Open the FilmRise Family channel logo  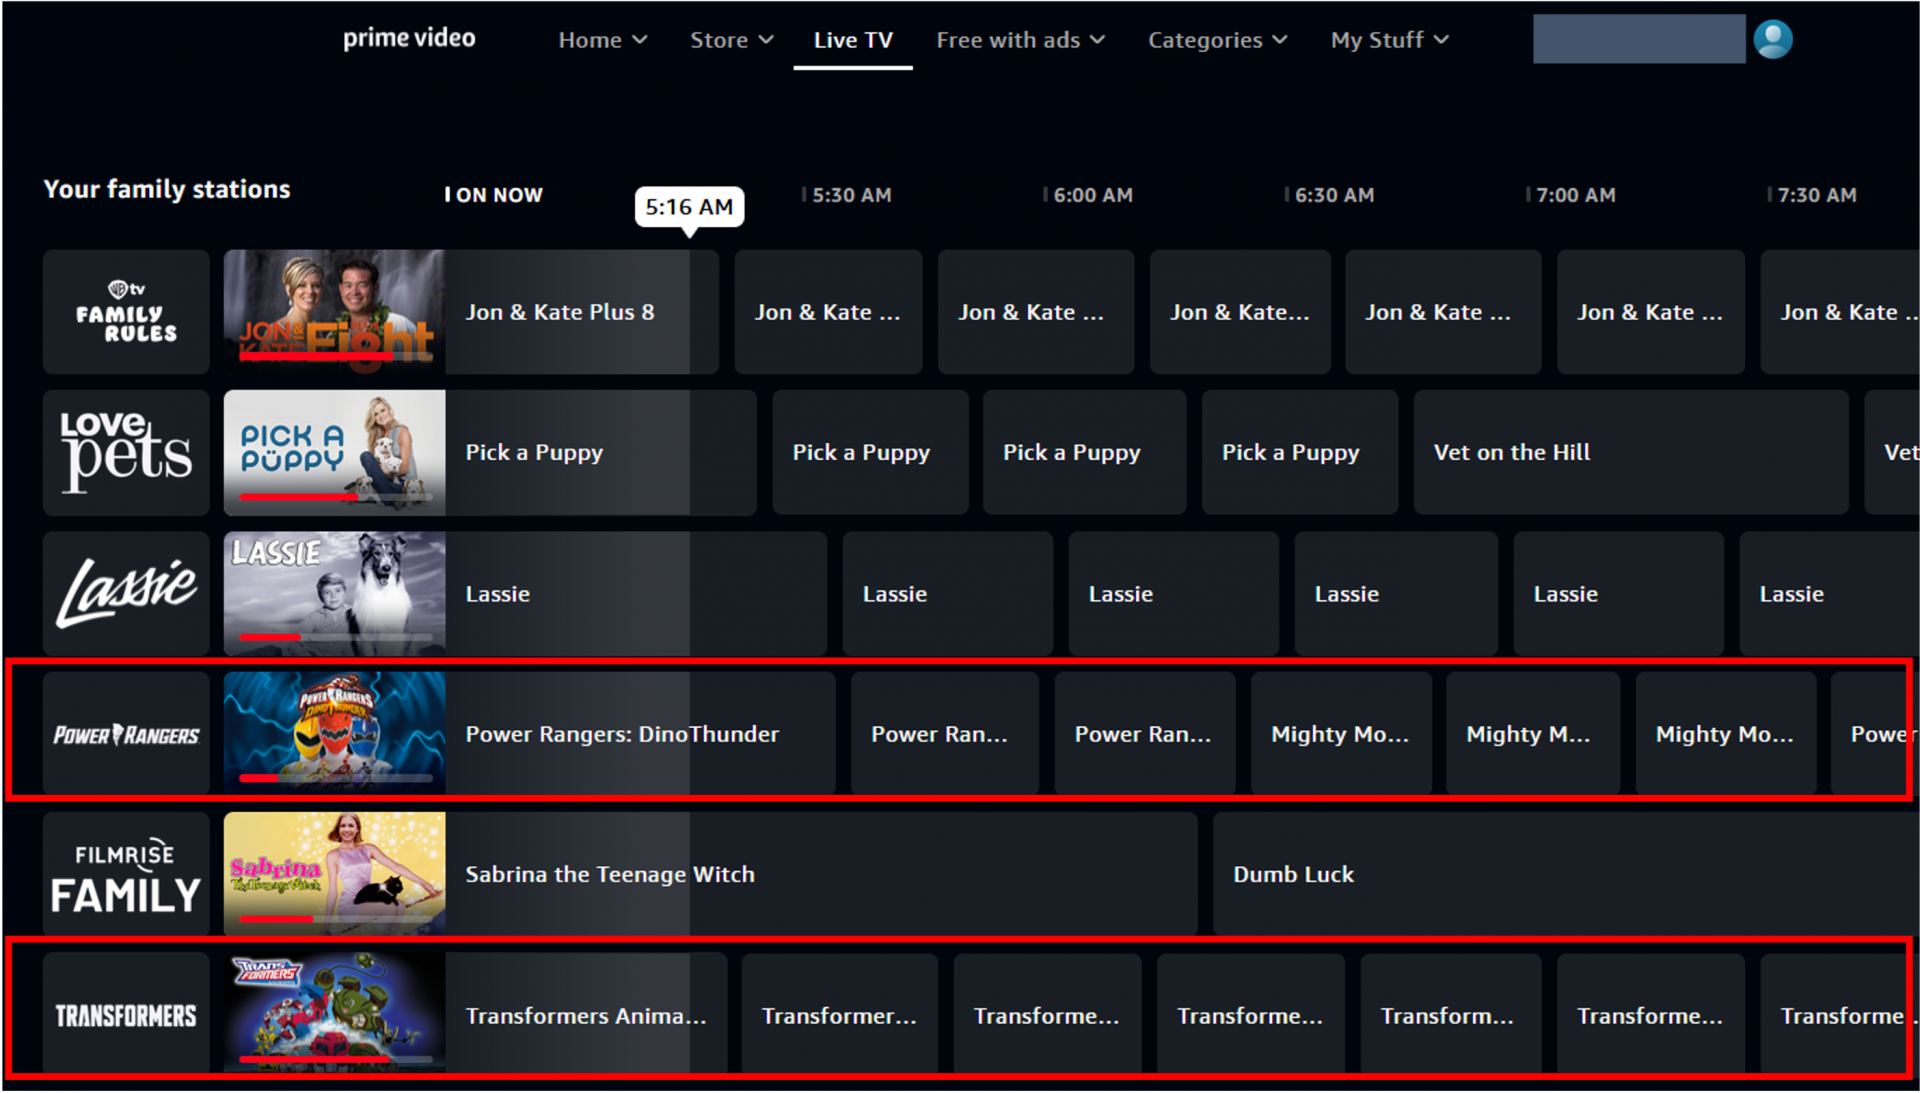coord(126,874)
